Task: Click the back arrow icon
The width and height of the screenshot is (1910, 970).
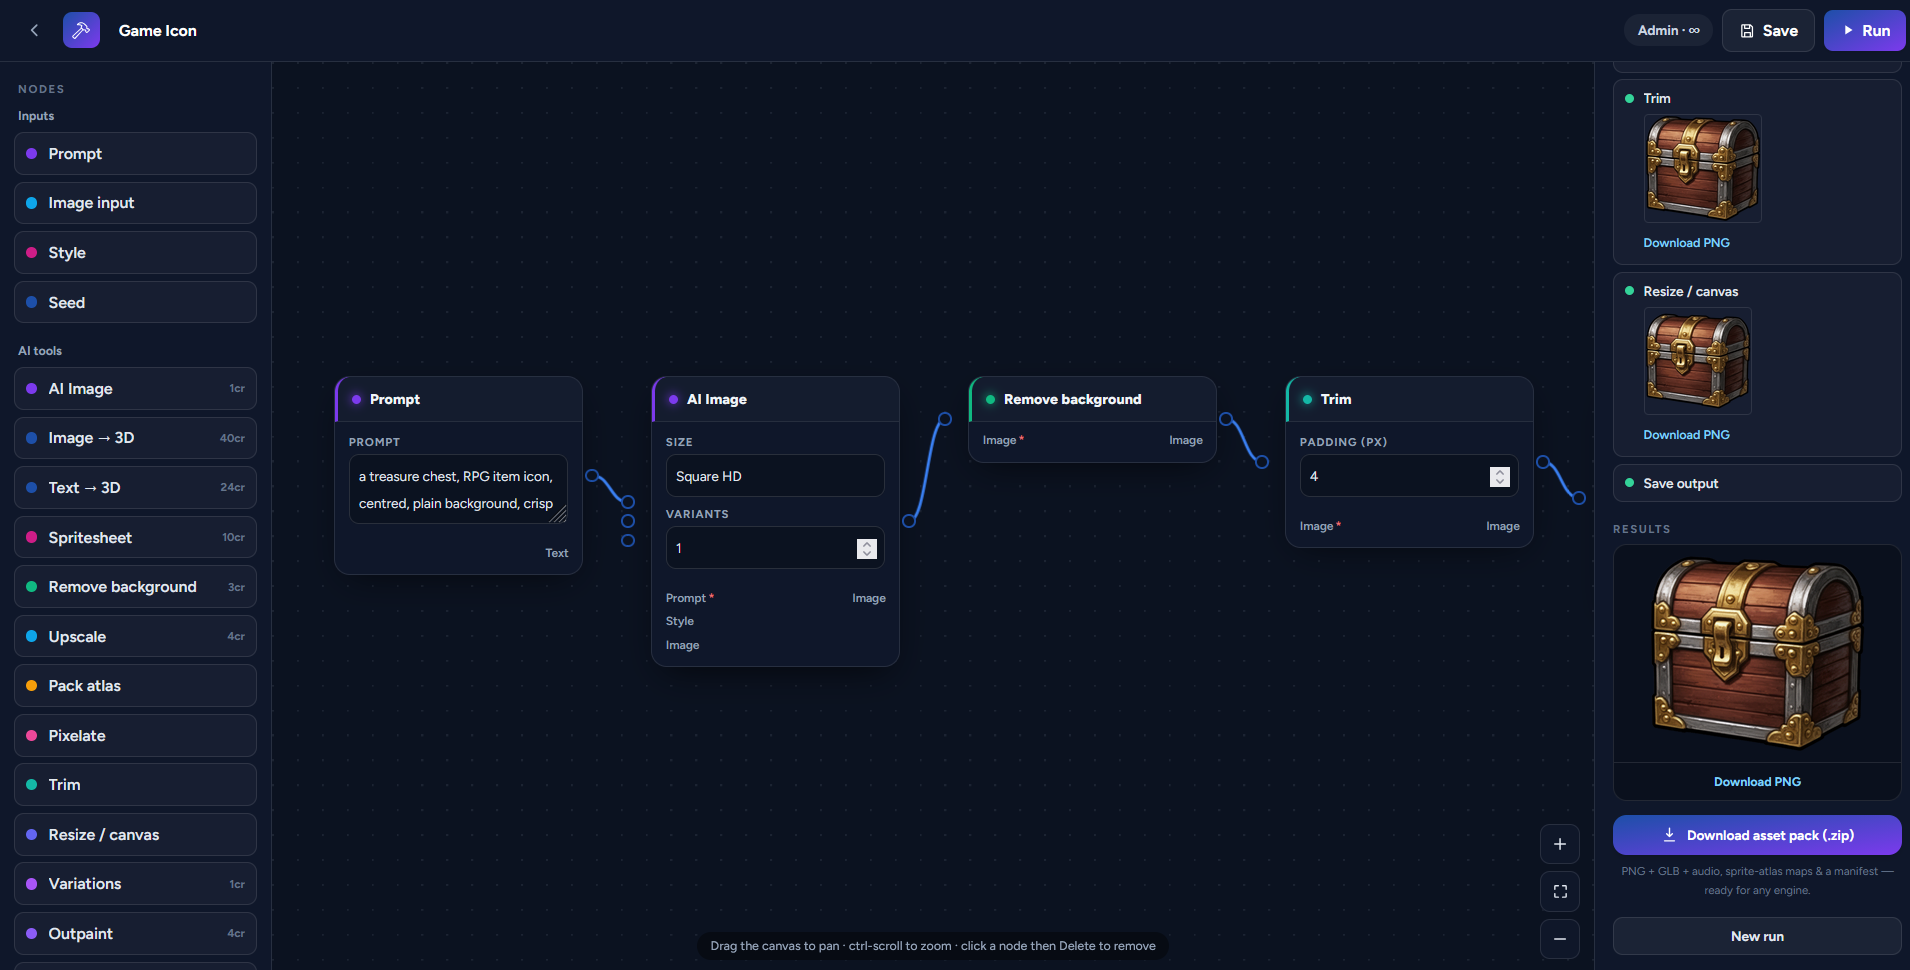Action: (34, 30)
